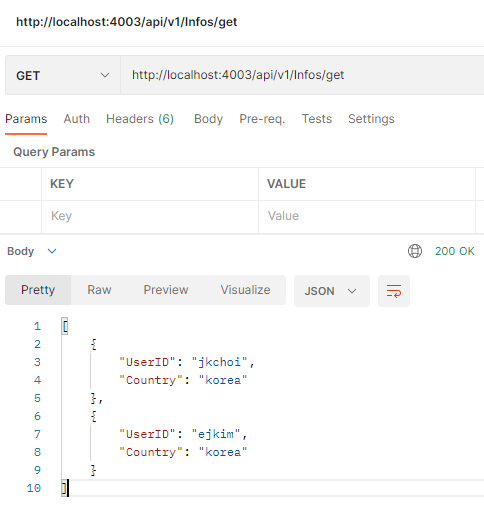Switch to the Tests tab
Viewport: 484px width, 530px height.
(x=317, y=119)
